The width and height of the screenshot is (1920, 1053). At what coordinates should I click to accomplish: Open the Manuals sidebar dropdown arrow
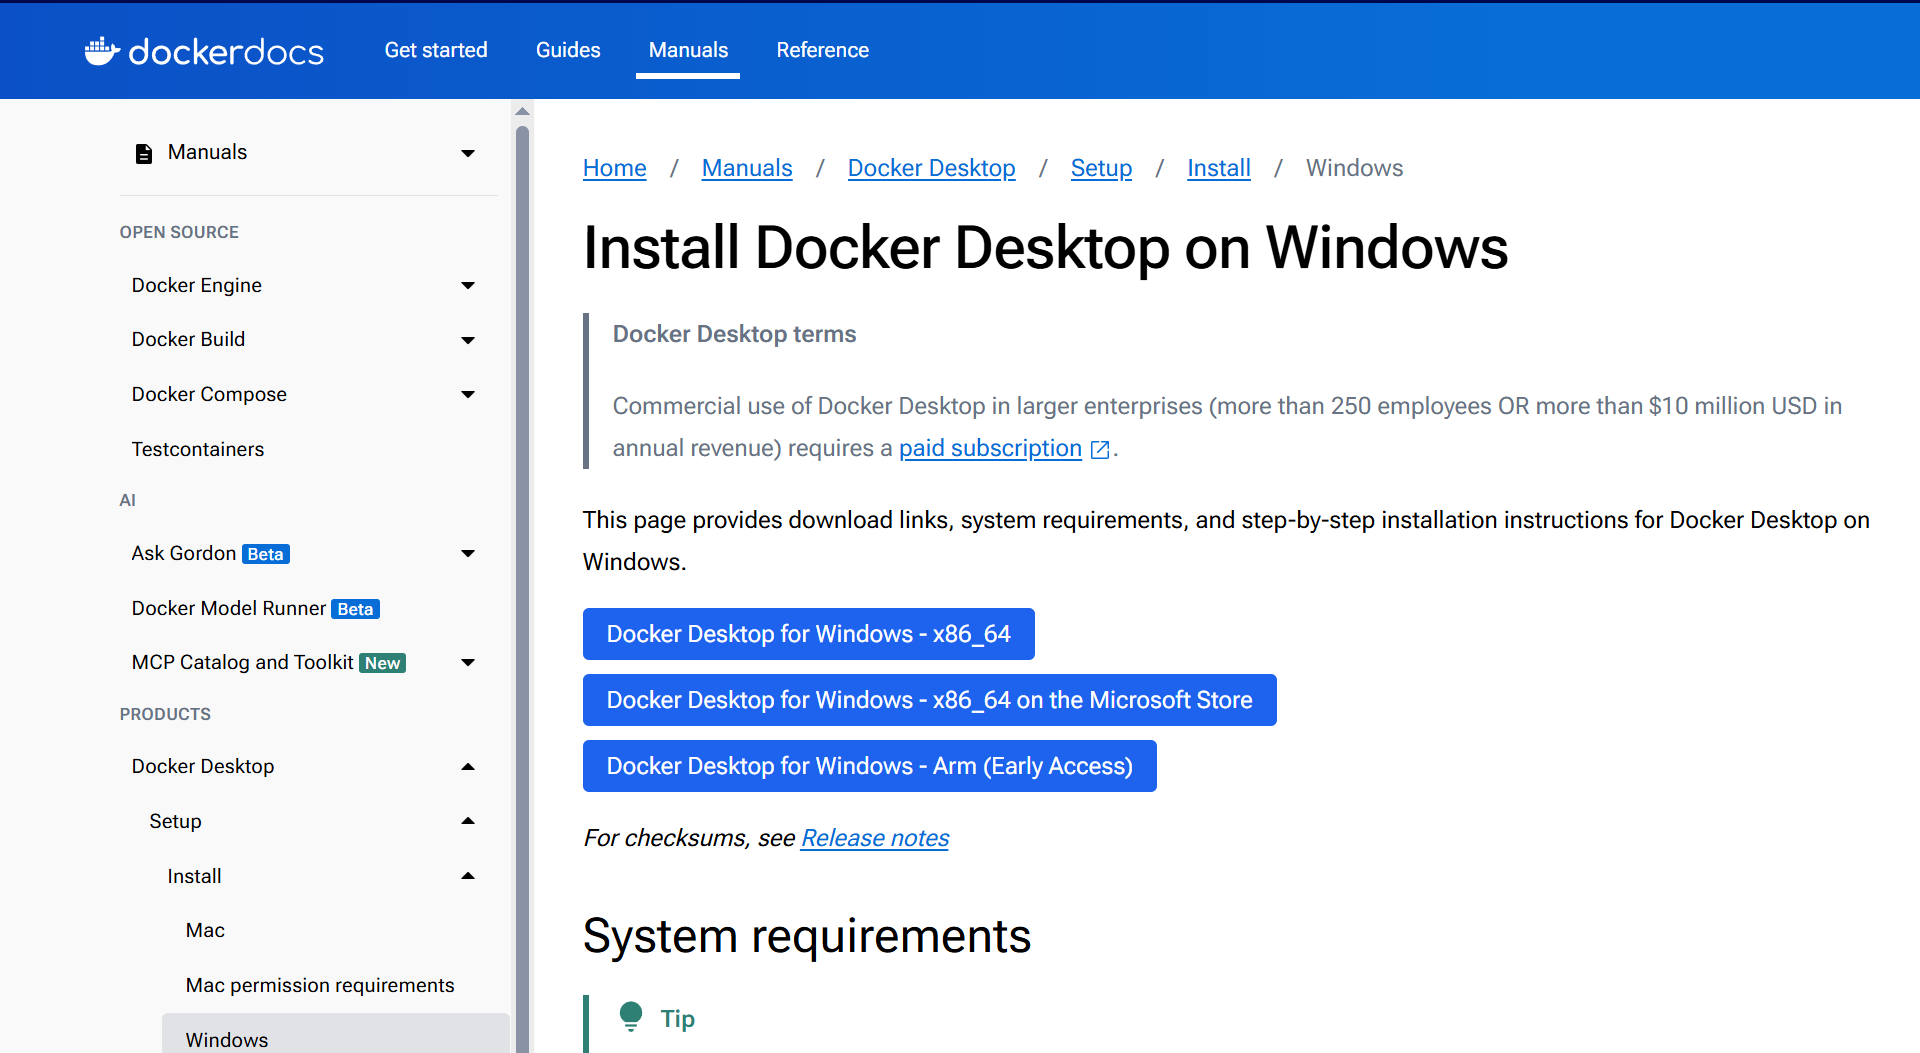coord(468,153)
